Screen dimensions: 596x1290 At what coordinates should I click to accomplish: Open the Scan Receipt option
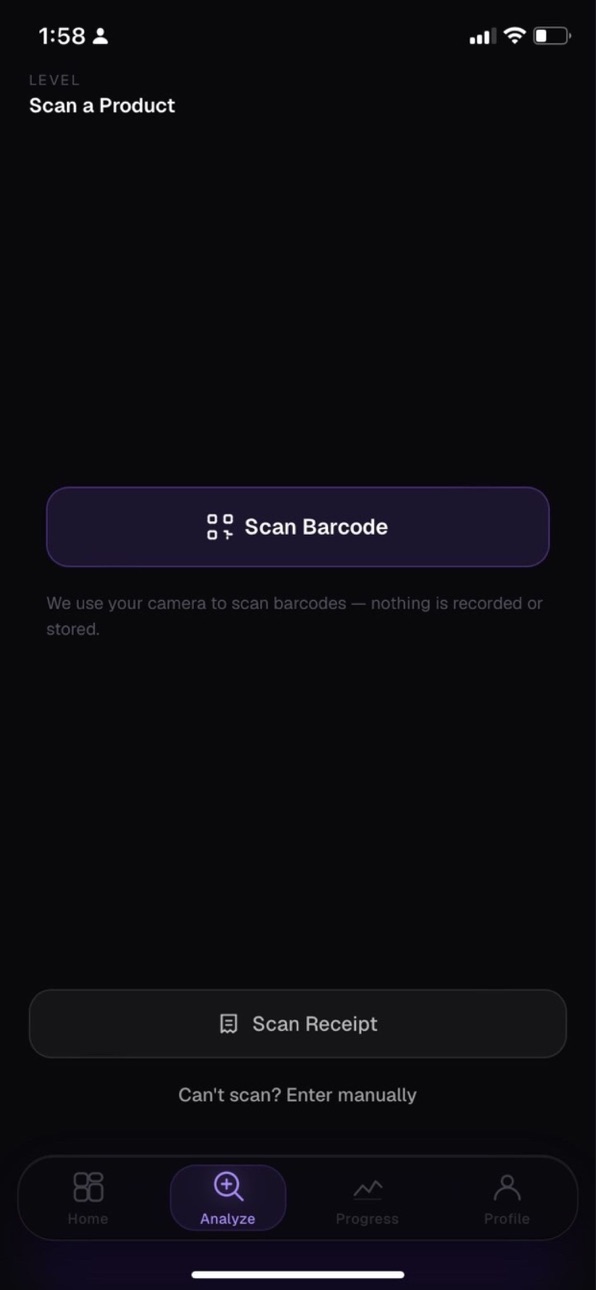click(298, 1024)
